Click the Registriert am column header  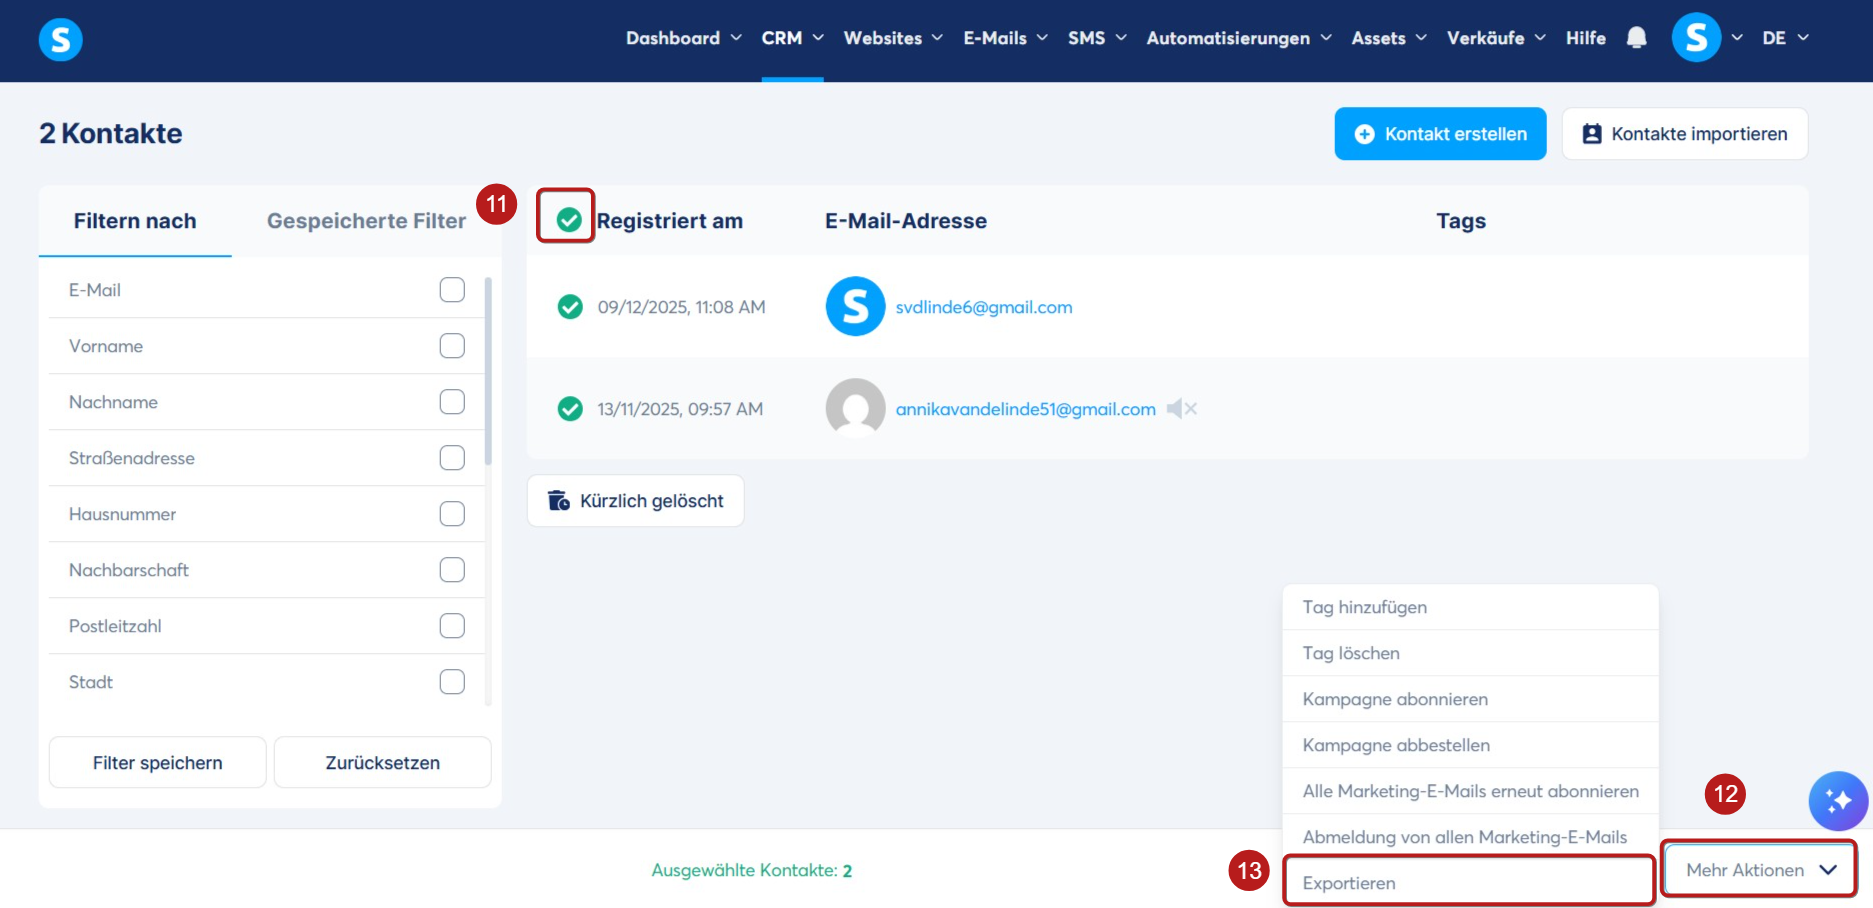click(670, 221)
